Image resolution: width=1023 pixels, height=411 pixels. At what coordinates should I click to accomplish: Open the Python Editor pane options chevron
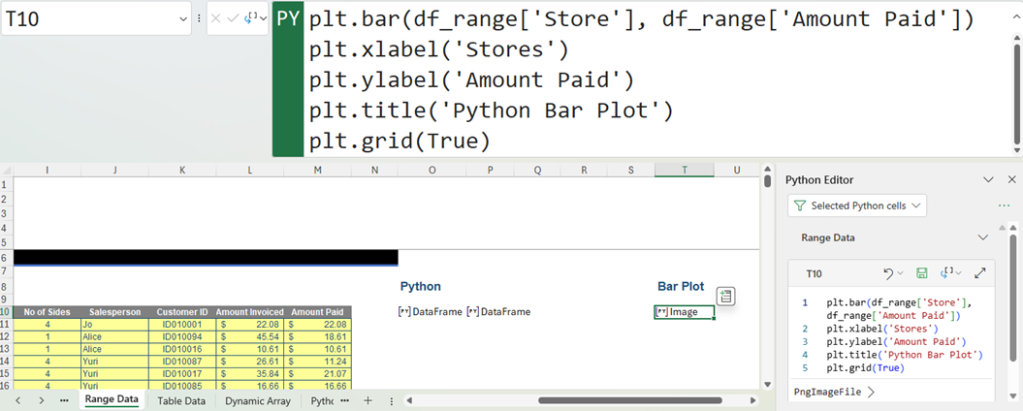click(x=987, y=180)
